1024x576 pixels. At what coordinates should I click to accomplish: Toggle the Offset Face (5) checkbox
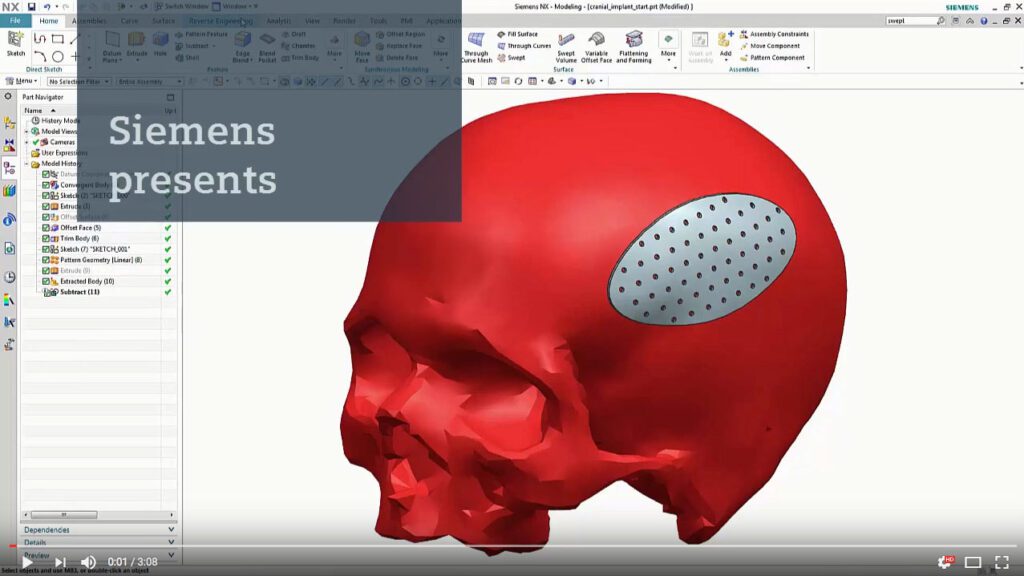pyautogui.click(x=46, y=228)
